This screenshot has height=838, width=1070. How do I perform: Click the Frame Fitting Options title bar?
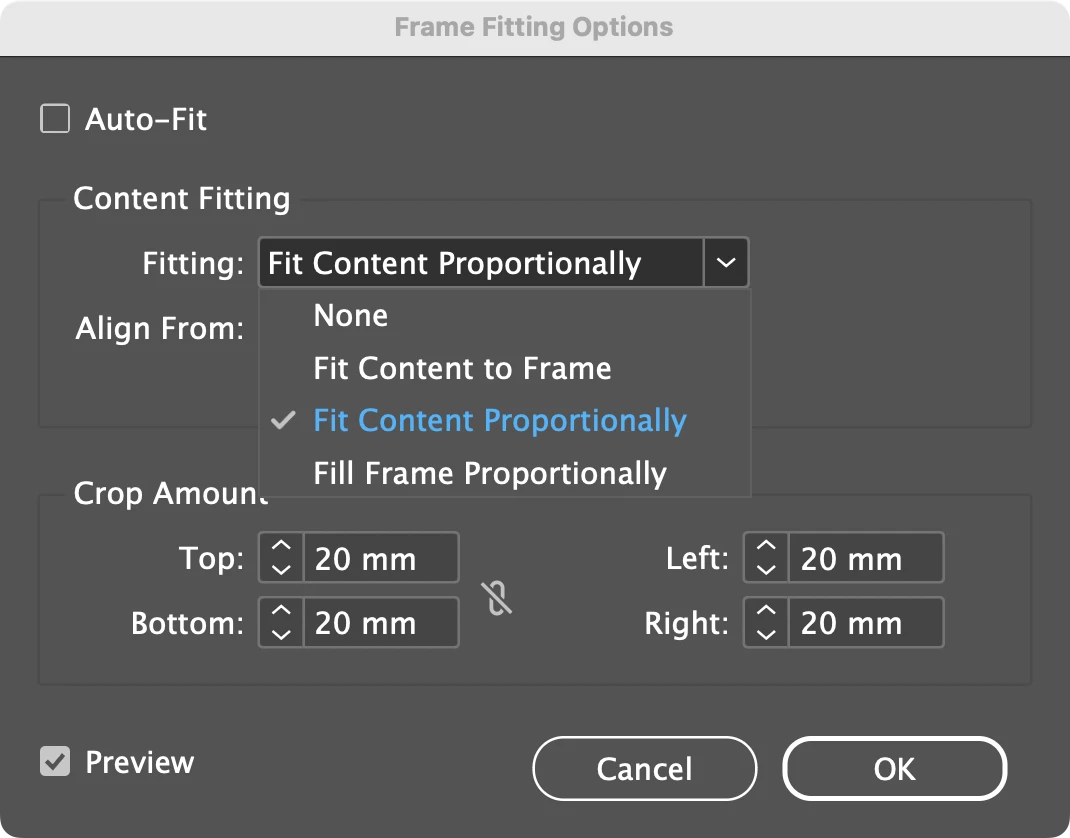(x=534, y=27)
